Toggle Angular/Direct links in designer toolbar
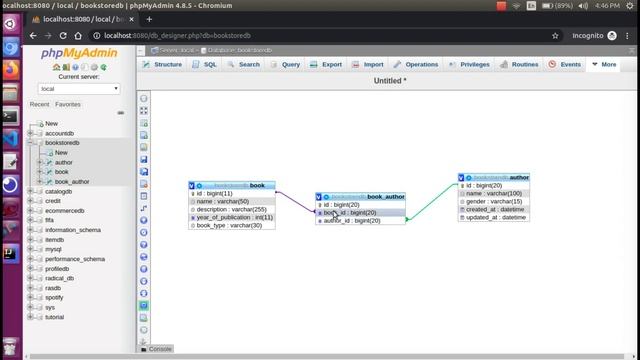The image size is (640, 360). pyautogui.click(x=144, y=257)
